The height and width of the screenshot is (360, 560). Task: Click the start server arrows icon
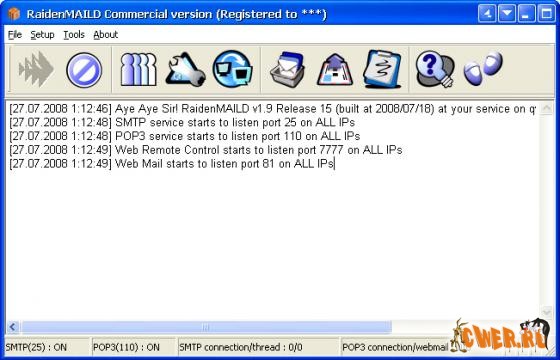pos(36,69)
